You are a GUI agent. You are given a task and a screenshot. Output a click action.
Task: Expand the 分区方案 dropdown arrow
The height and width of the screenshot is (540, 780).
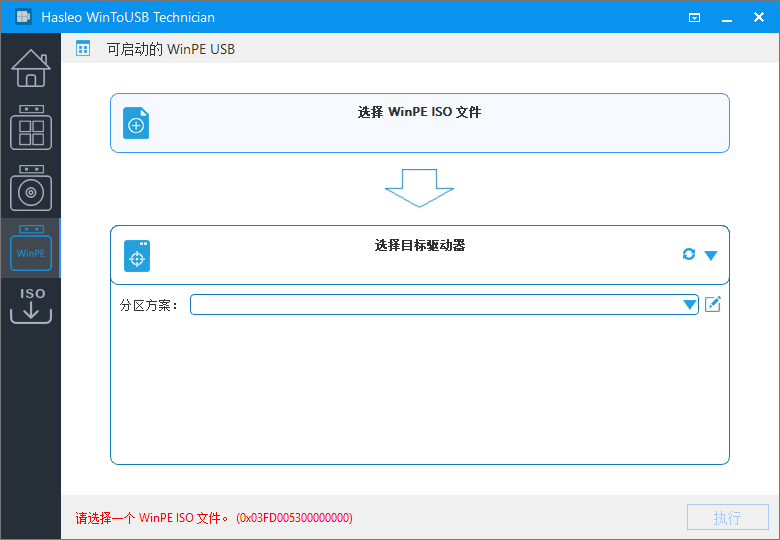tap(689, 305)
